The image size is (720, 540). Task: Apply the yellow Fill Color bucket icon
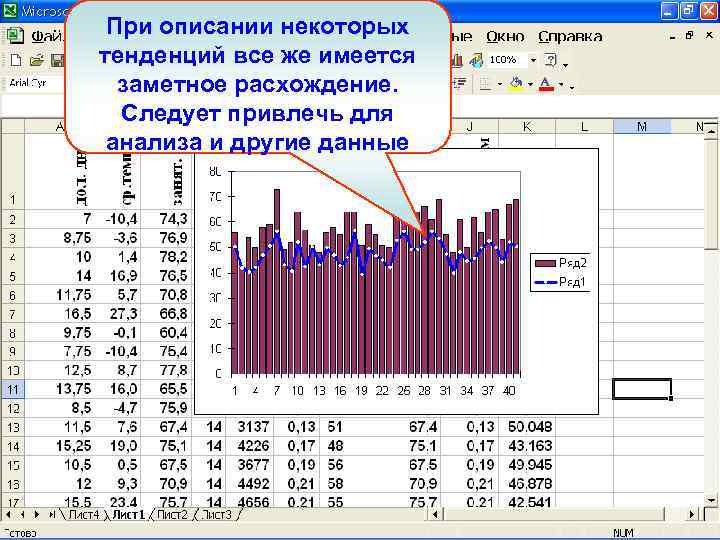click(516, 84)
